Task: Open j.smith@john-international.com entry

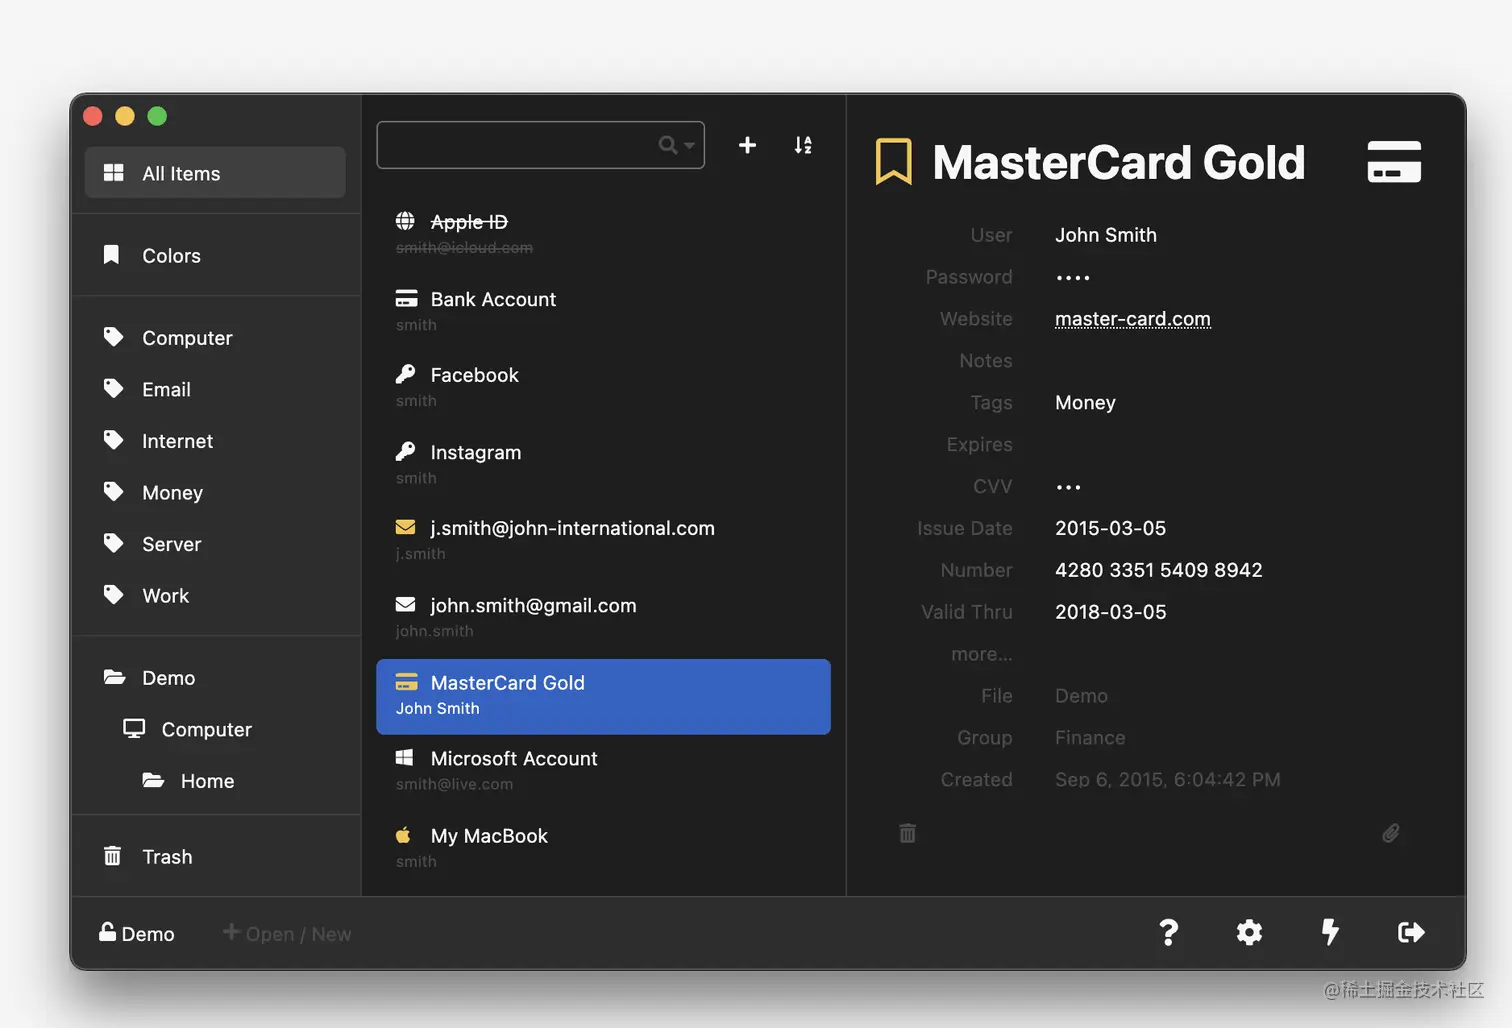Action: [x=603, y=539]
